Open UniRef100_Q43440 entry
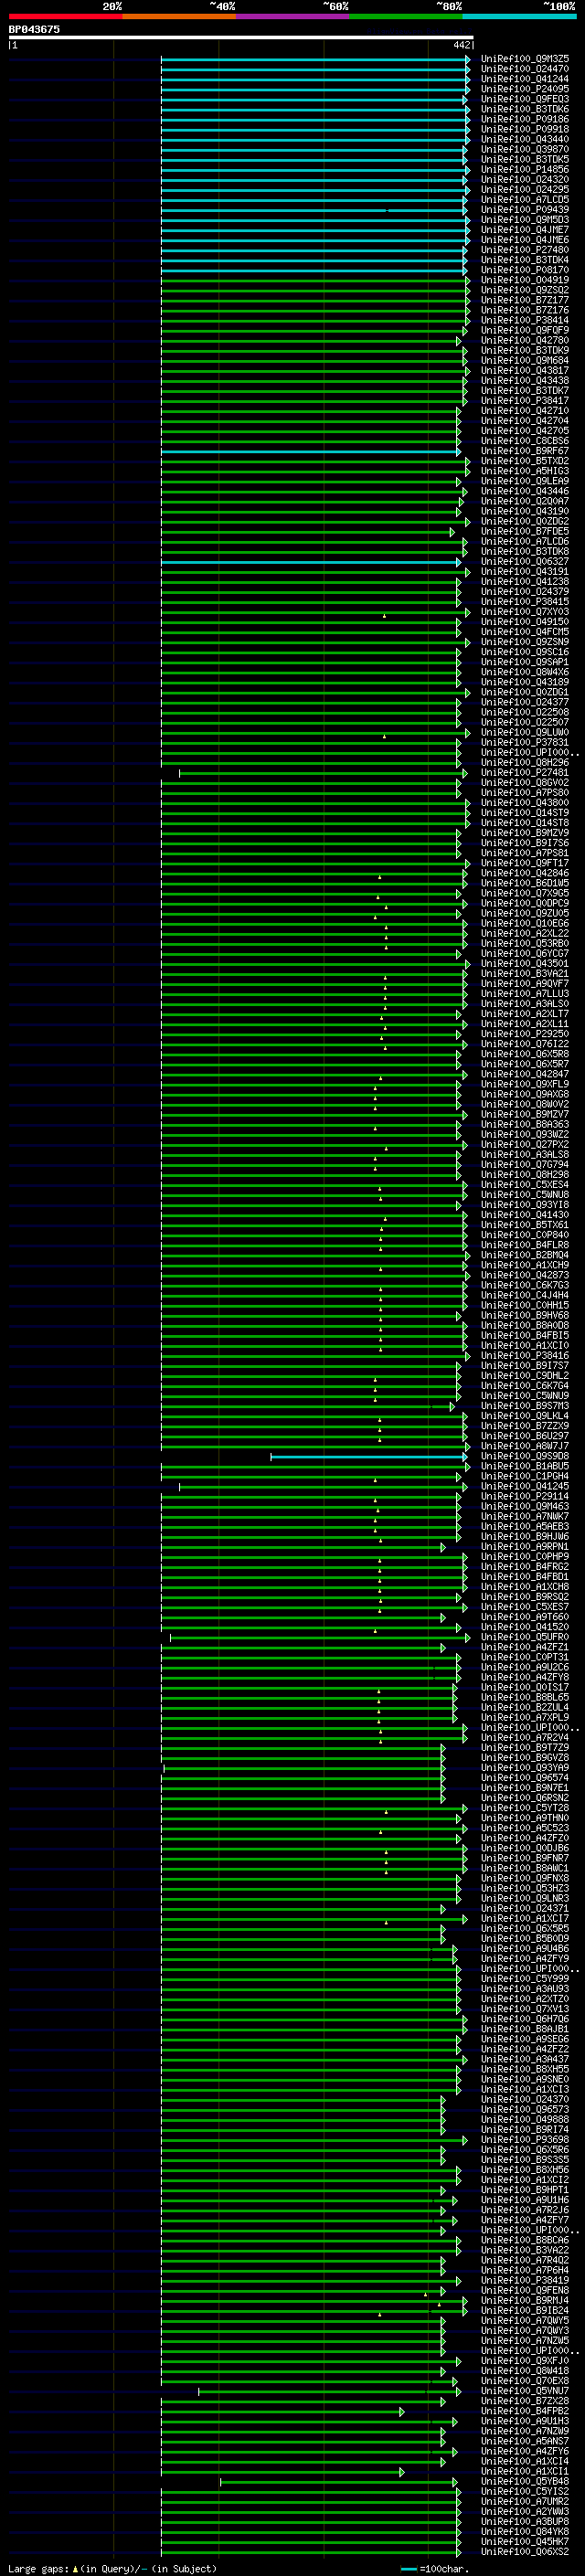The width and height of the screenshot is (585, 2576). pyautogui.click(x=525, y=139)
